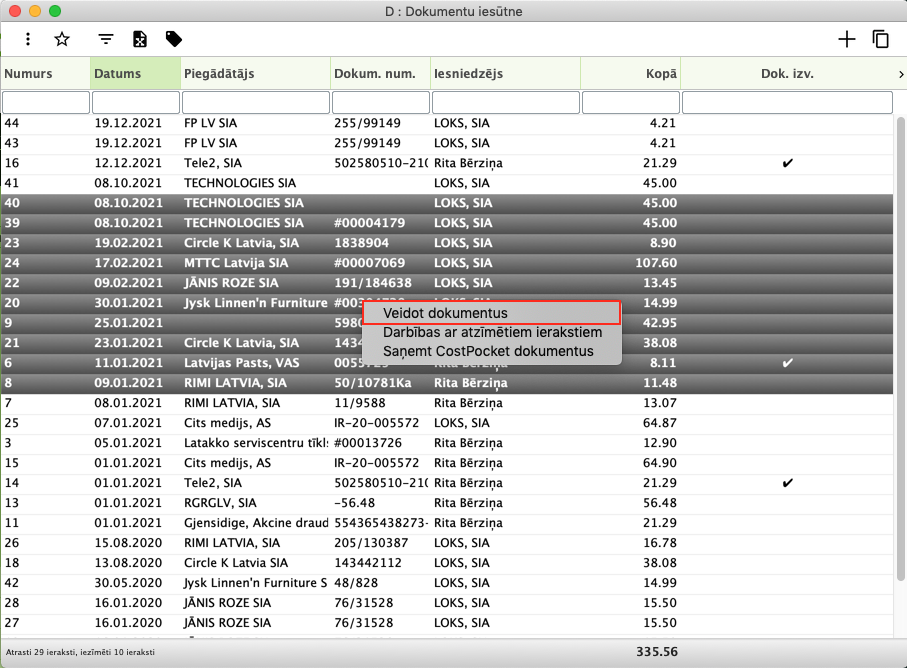The width and height of the screenshot is (907, 668).
Task: Sort by Dokum. num. column header
Action: click(x=381, y=73)
